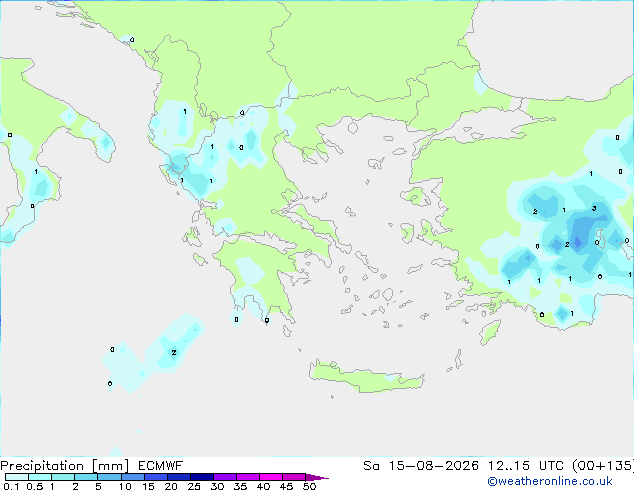Select the 30–35 mm purple legend swatch
Image resolution: width=634 pixels, height=490 pixels.
click(x=224, y=477)
